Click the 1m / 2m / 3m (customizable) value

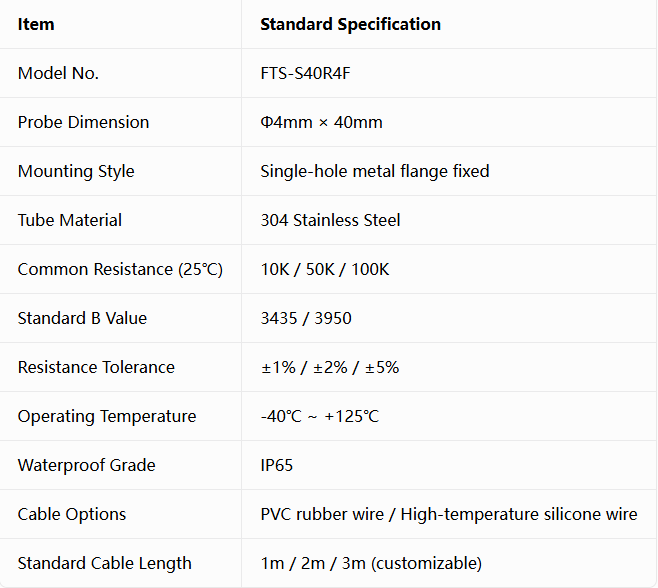371,564
